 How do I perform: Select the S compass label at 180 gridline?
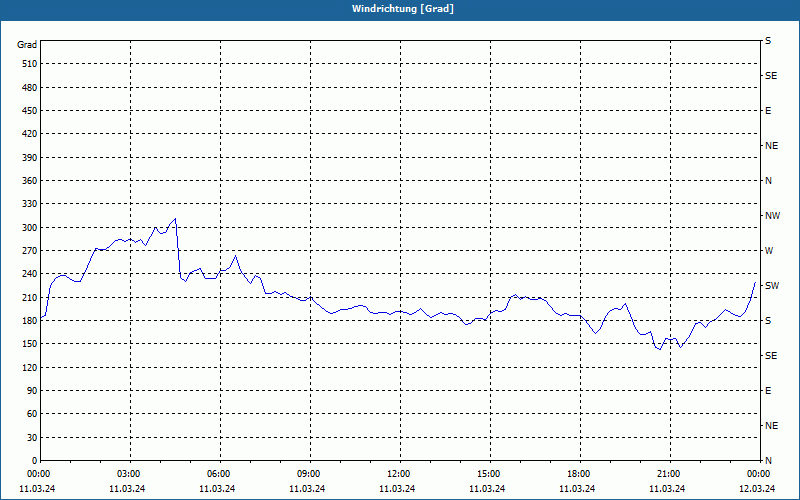click(768, 321)
